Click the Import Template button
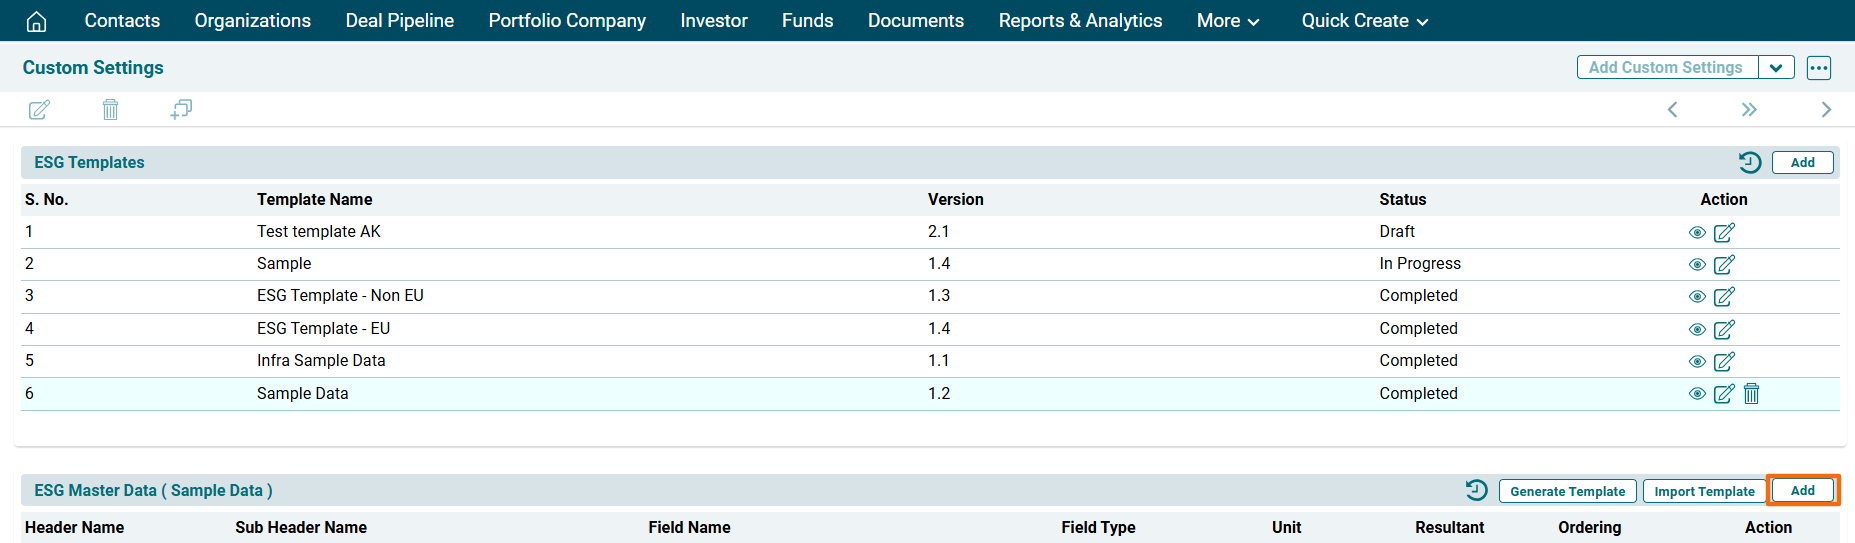1855x543 pixels. coord(1704,491)
